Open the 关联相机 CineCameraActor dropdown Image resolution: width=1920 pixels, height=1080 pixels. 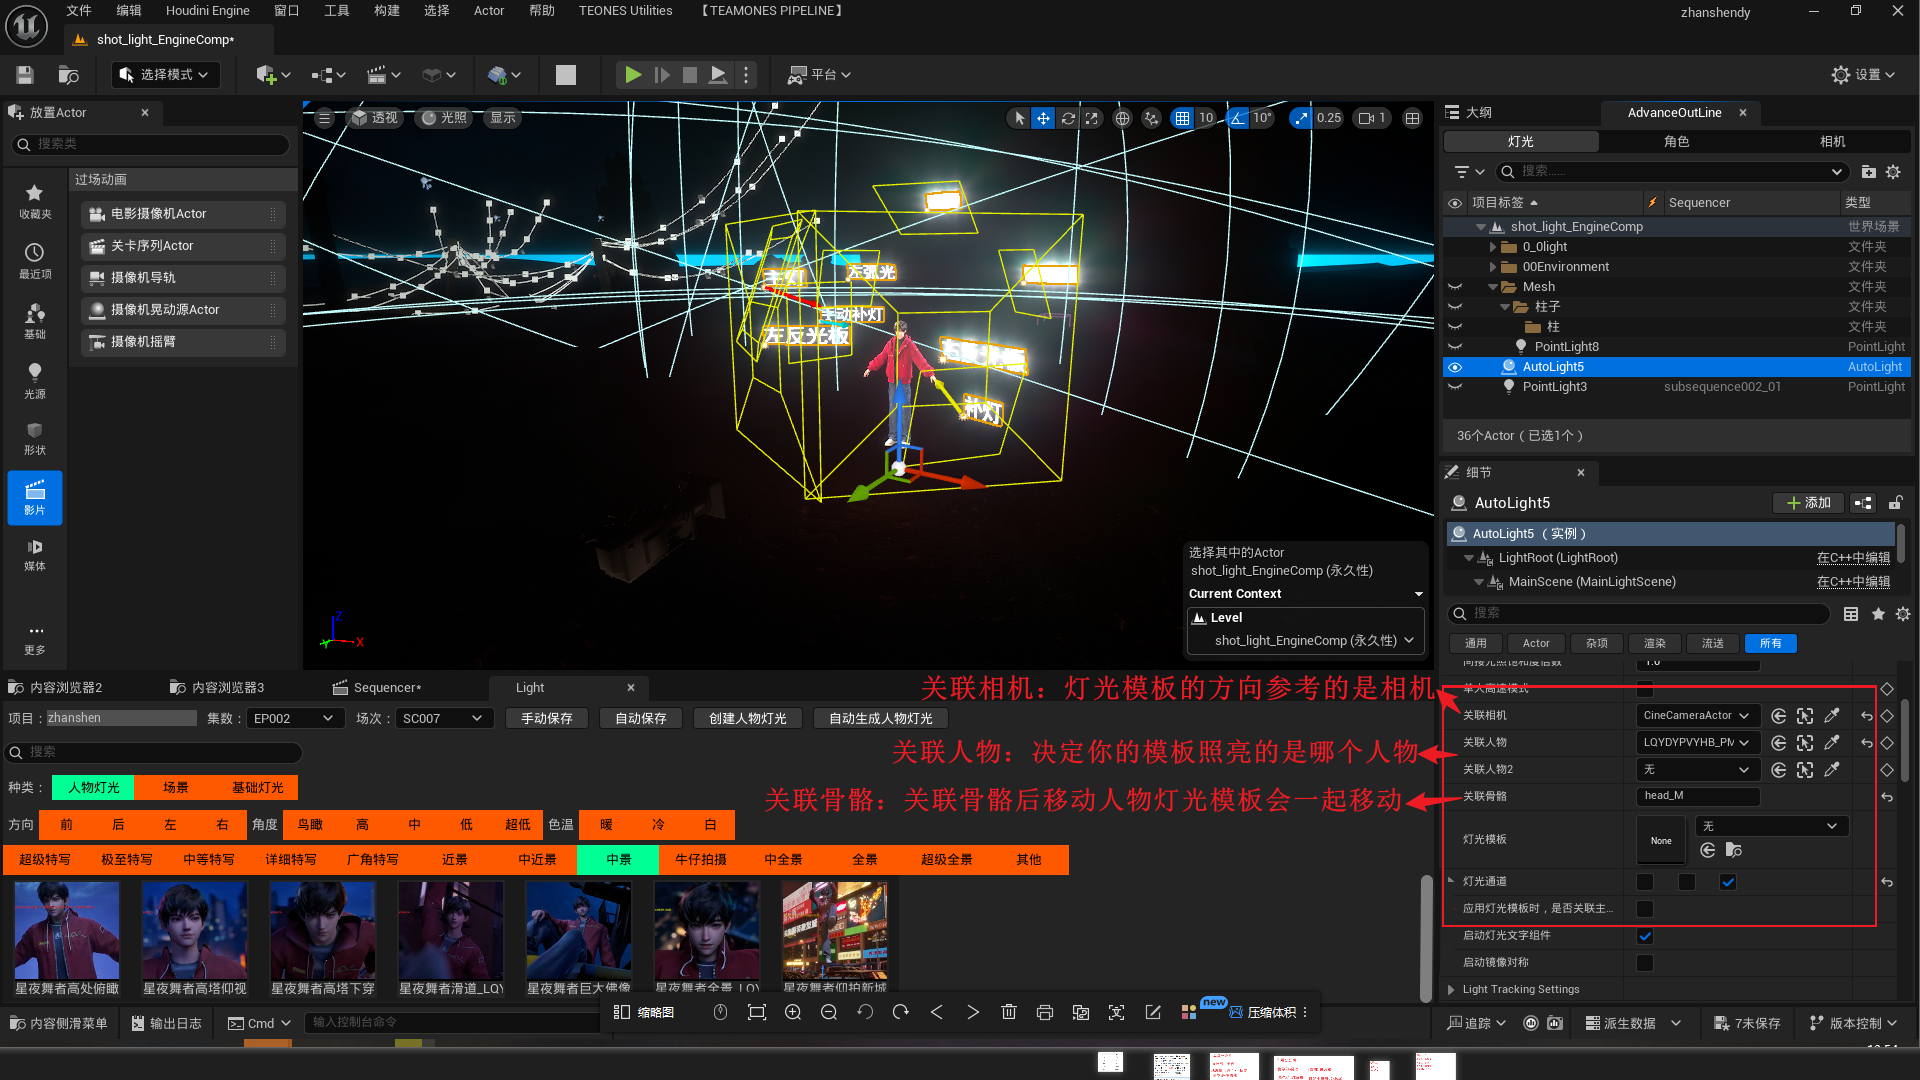pos(1696,716)
